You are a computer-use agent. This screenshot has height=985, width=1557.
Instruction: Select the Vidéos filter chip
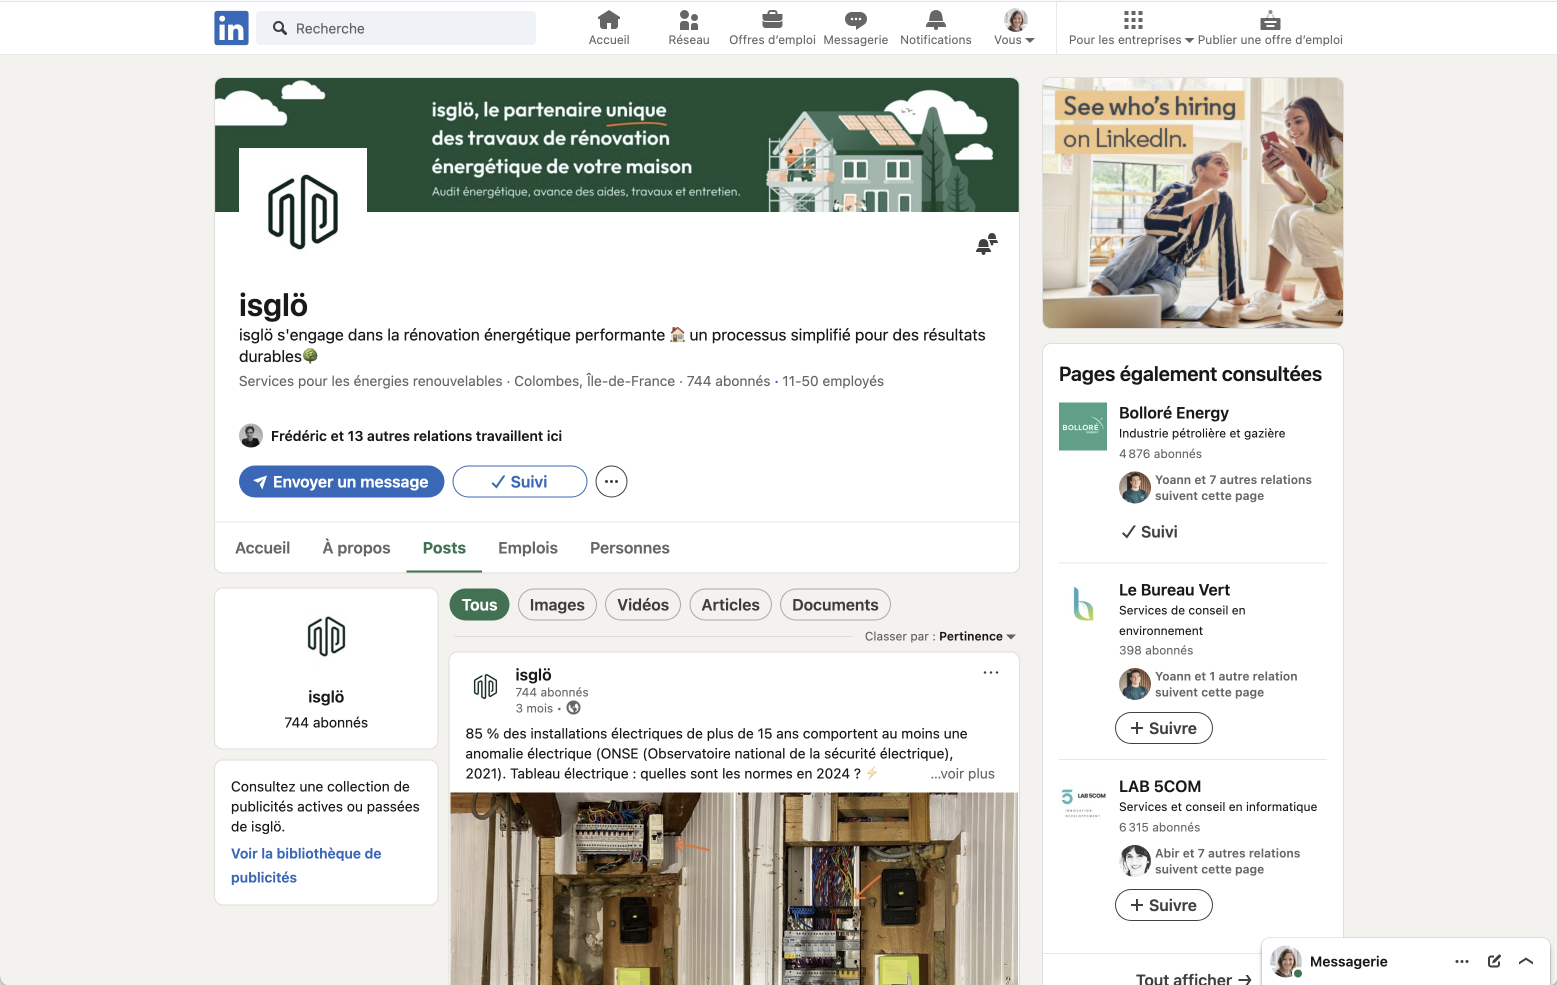click(x=643, y=605)
